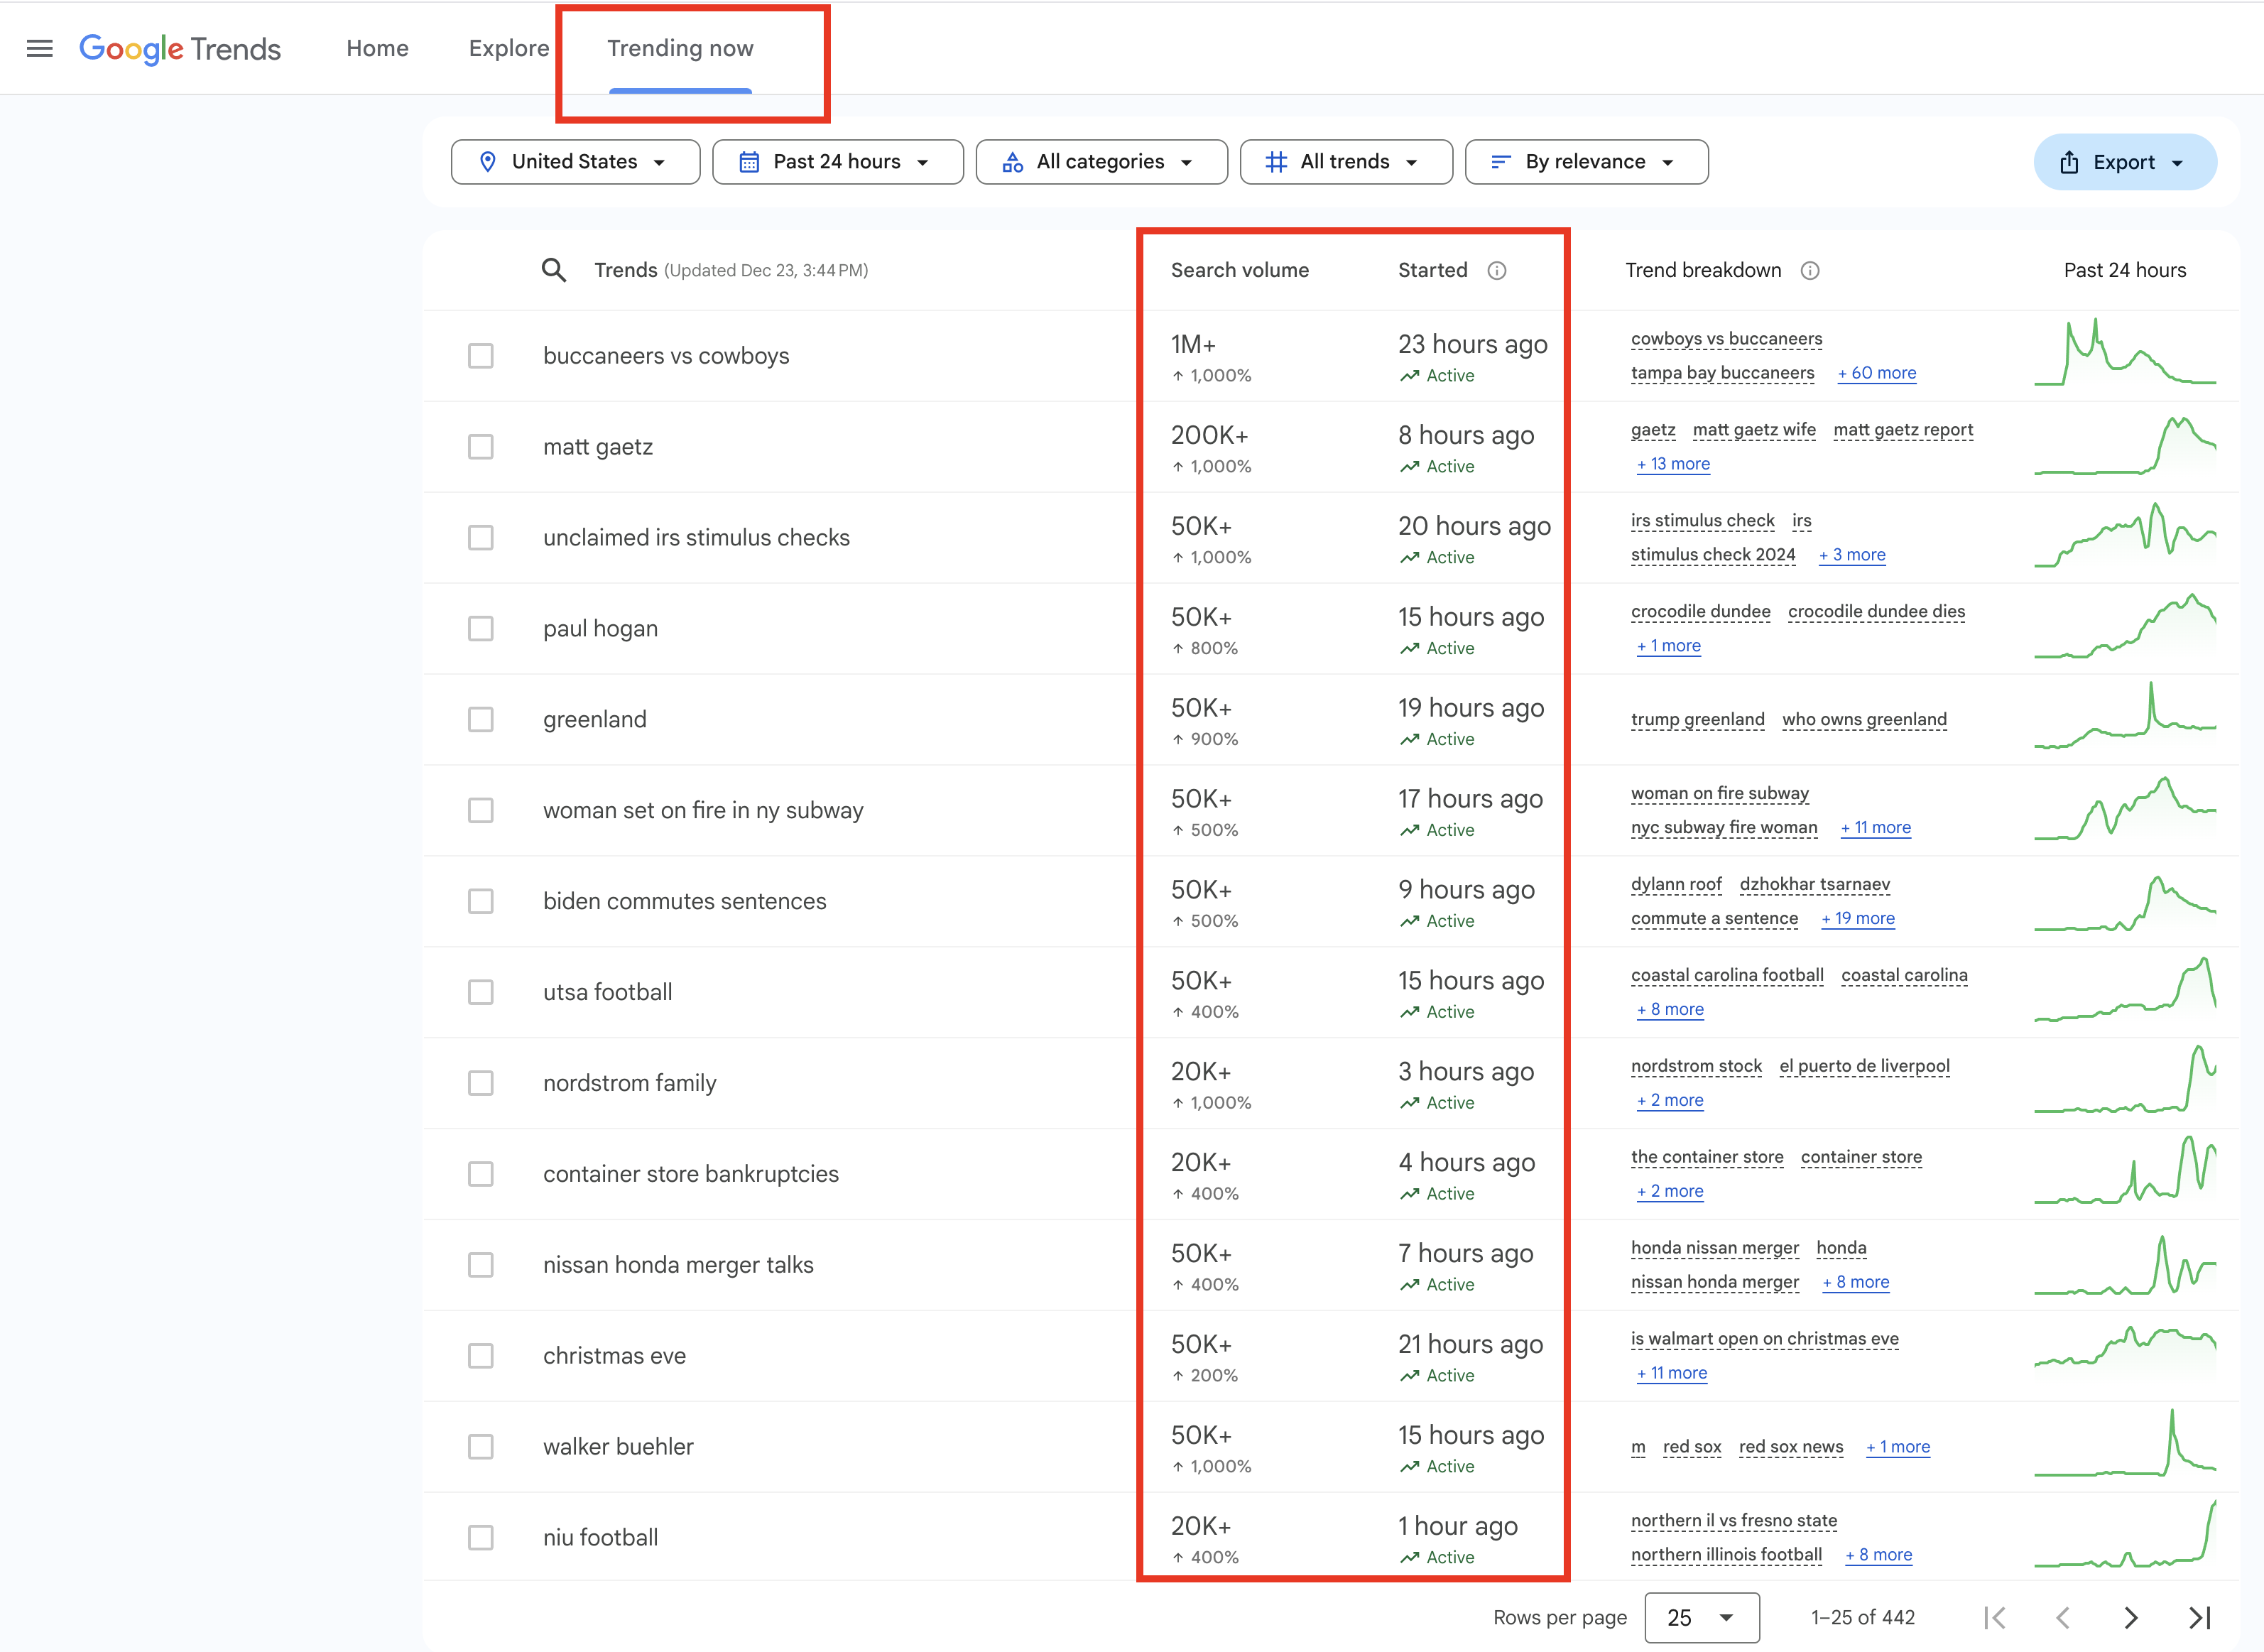Tick the paul hogan checkbox
2264x1652 pixels.
tap(481, 629)
